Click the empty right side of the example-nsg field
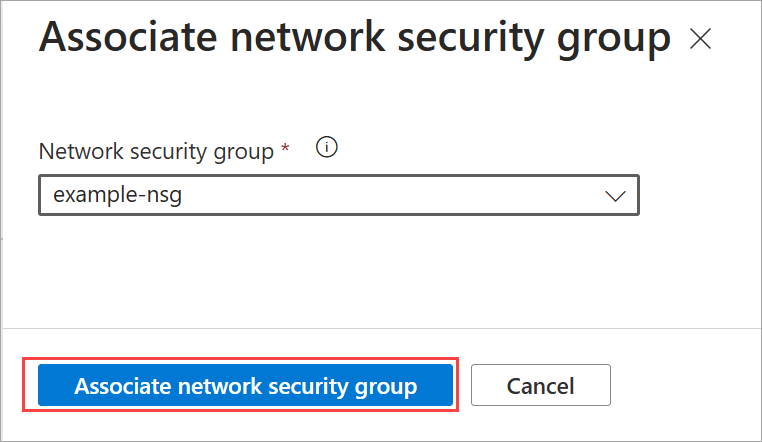This screenshot has height=442, width=762. coord(389,195)
